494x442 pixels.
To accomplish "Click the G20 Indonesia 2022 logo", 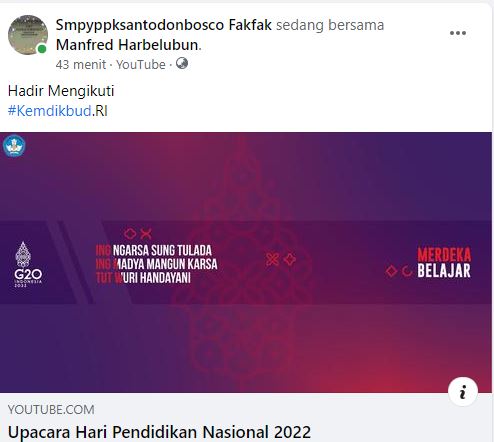I will [28, 264].
